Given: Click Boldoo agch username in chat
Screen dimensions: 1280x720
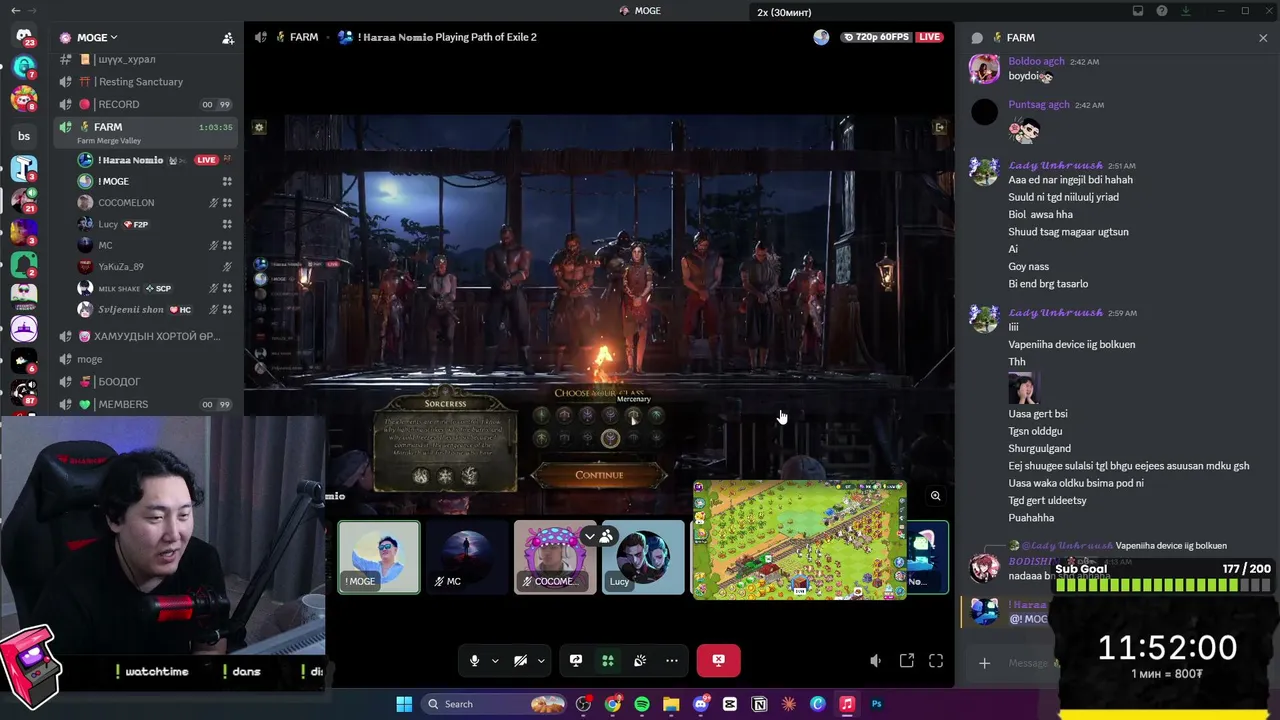Looking at the screenshot, I should [x=1037, y=61].
